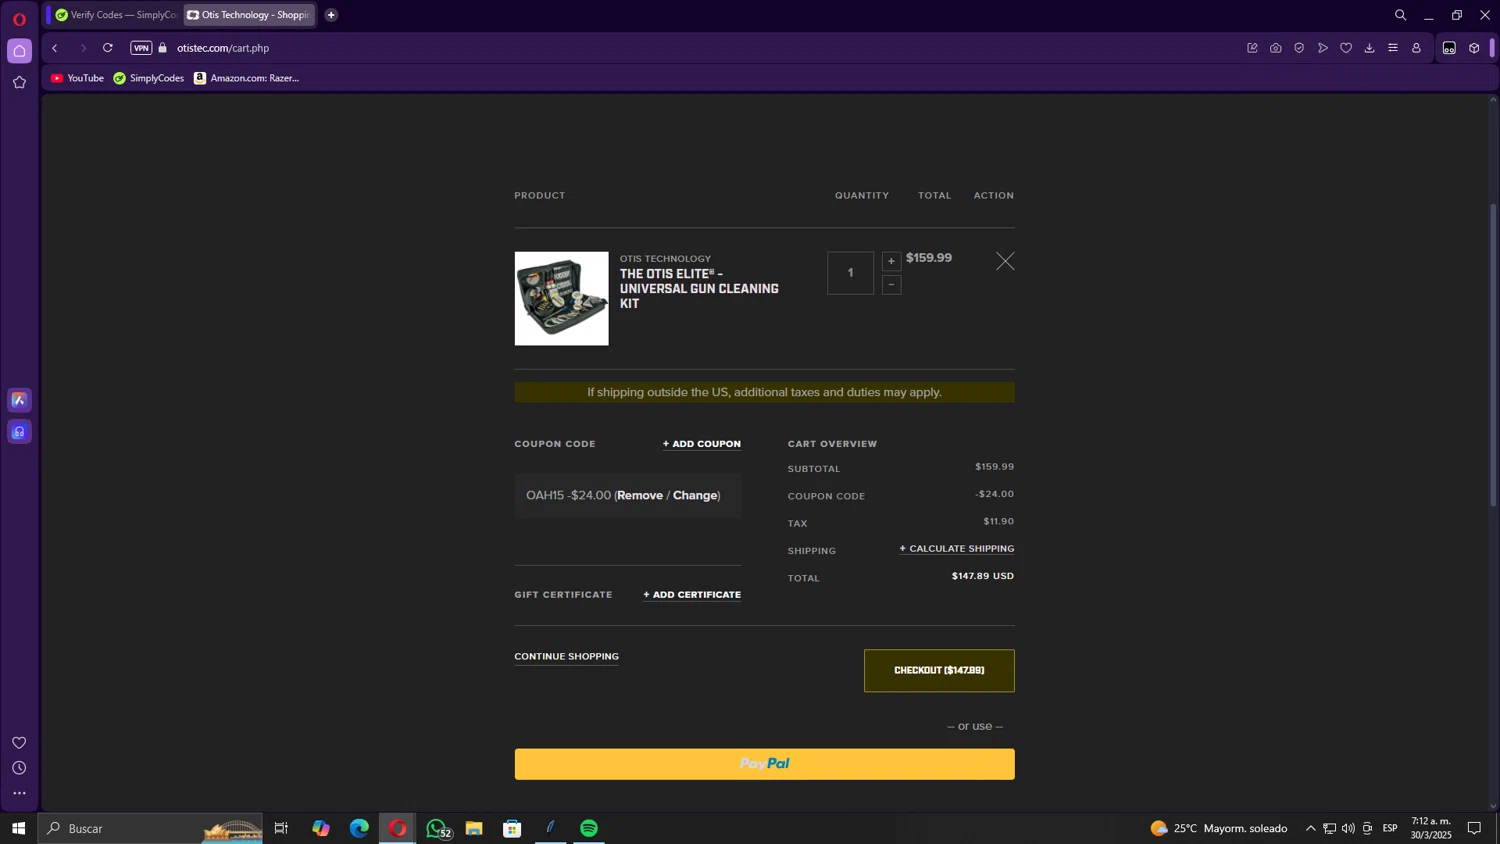Open the user account profile icon
1500x844 pixels.
[1416, 48]
